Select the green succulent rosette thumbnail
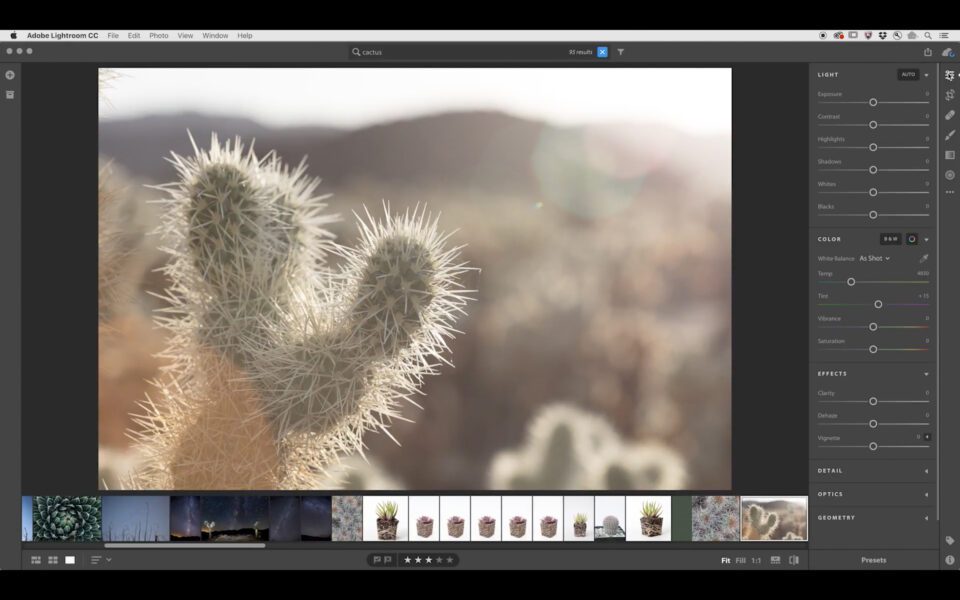 pos(67,519)
